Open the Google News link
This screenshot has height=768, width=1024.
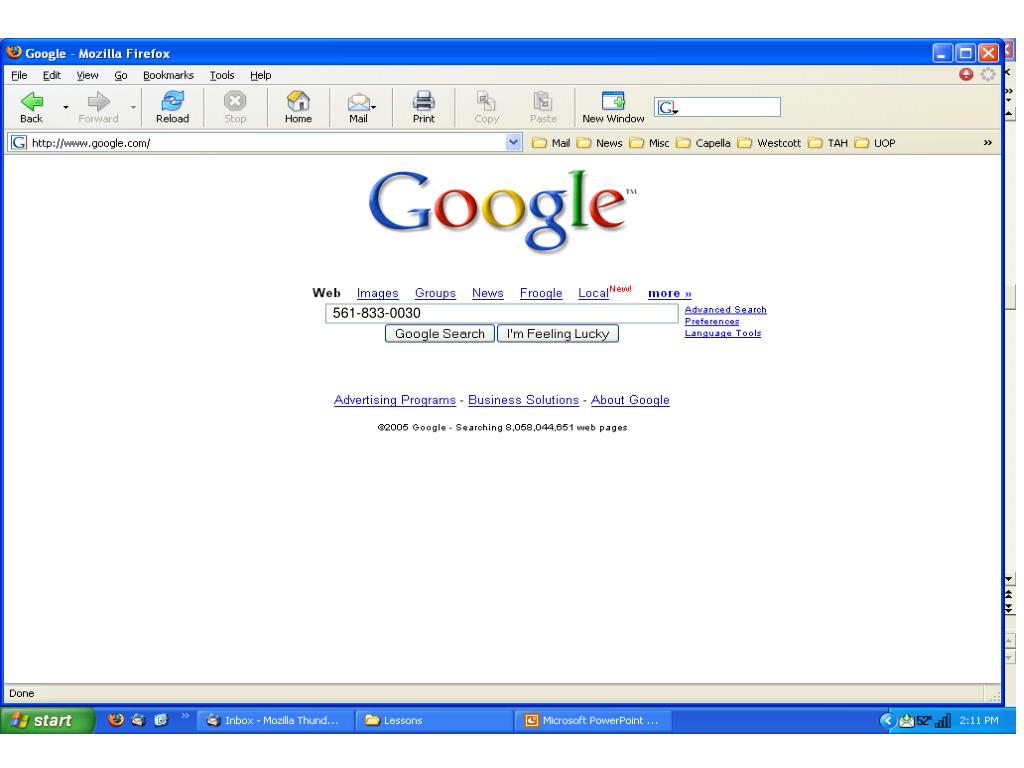coord(488,293)
